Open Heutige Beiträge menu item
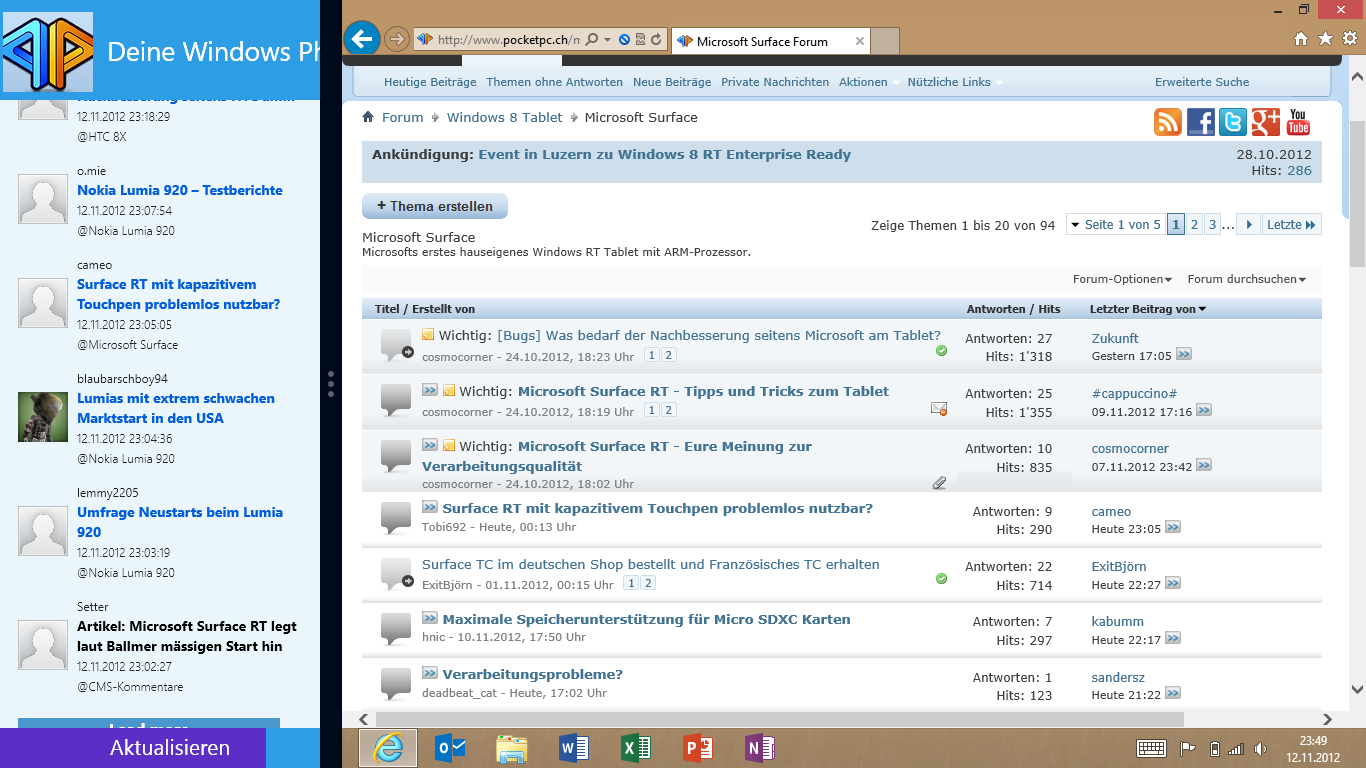1366x768 pixels. (x=430, y=82)
